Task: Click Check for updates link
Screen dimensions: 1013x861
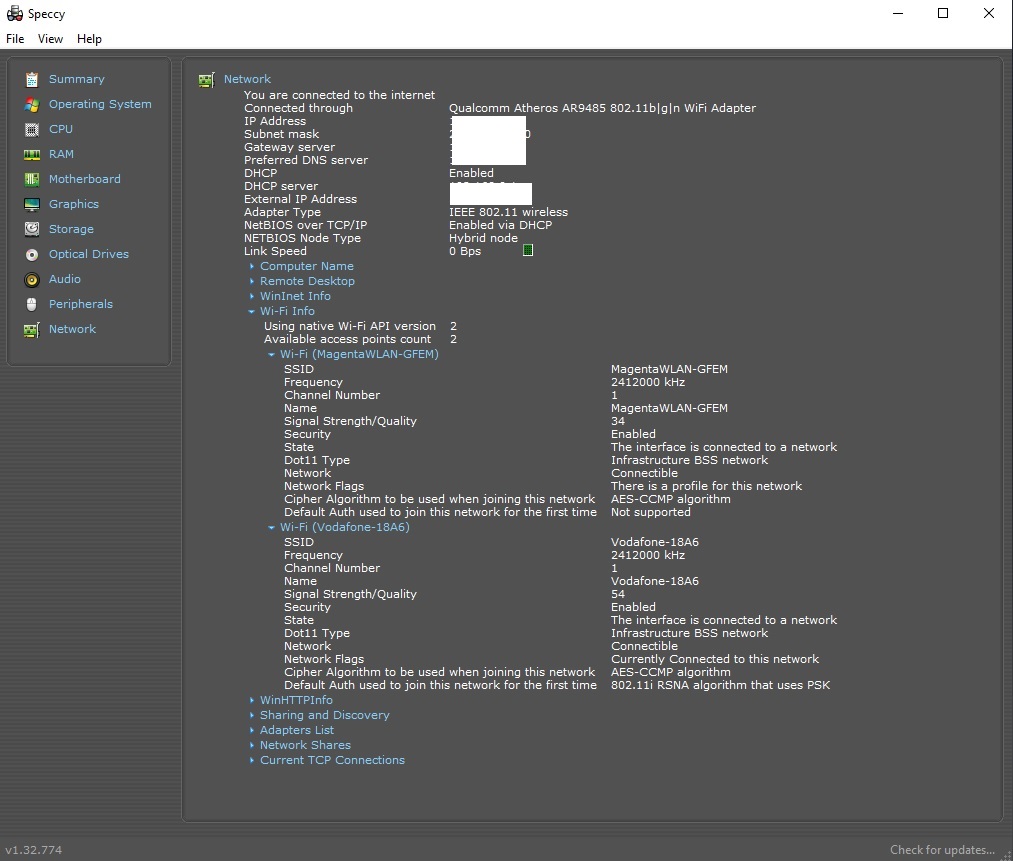Action: click(x=942, y=849)
